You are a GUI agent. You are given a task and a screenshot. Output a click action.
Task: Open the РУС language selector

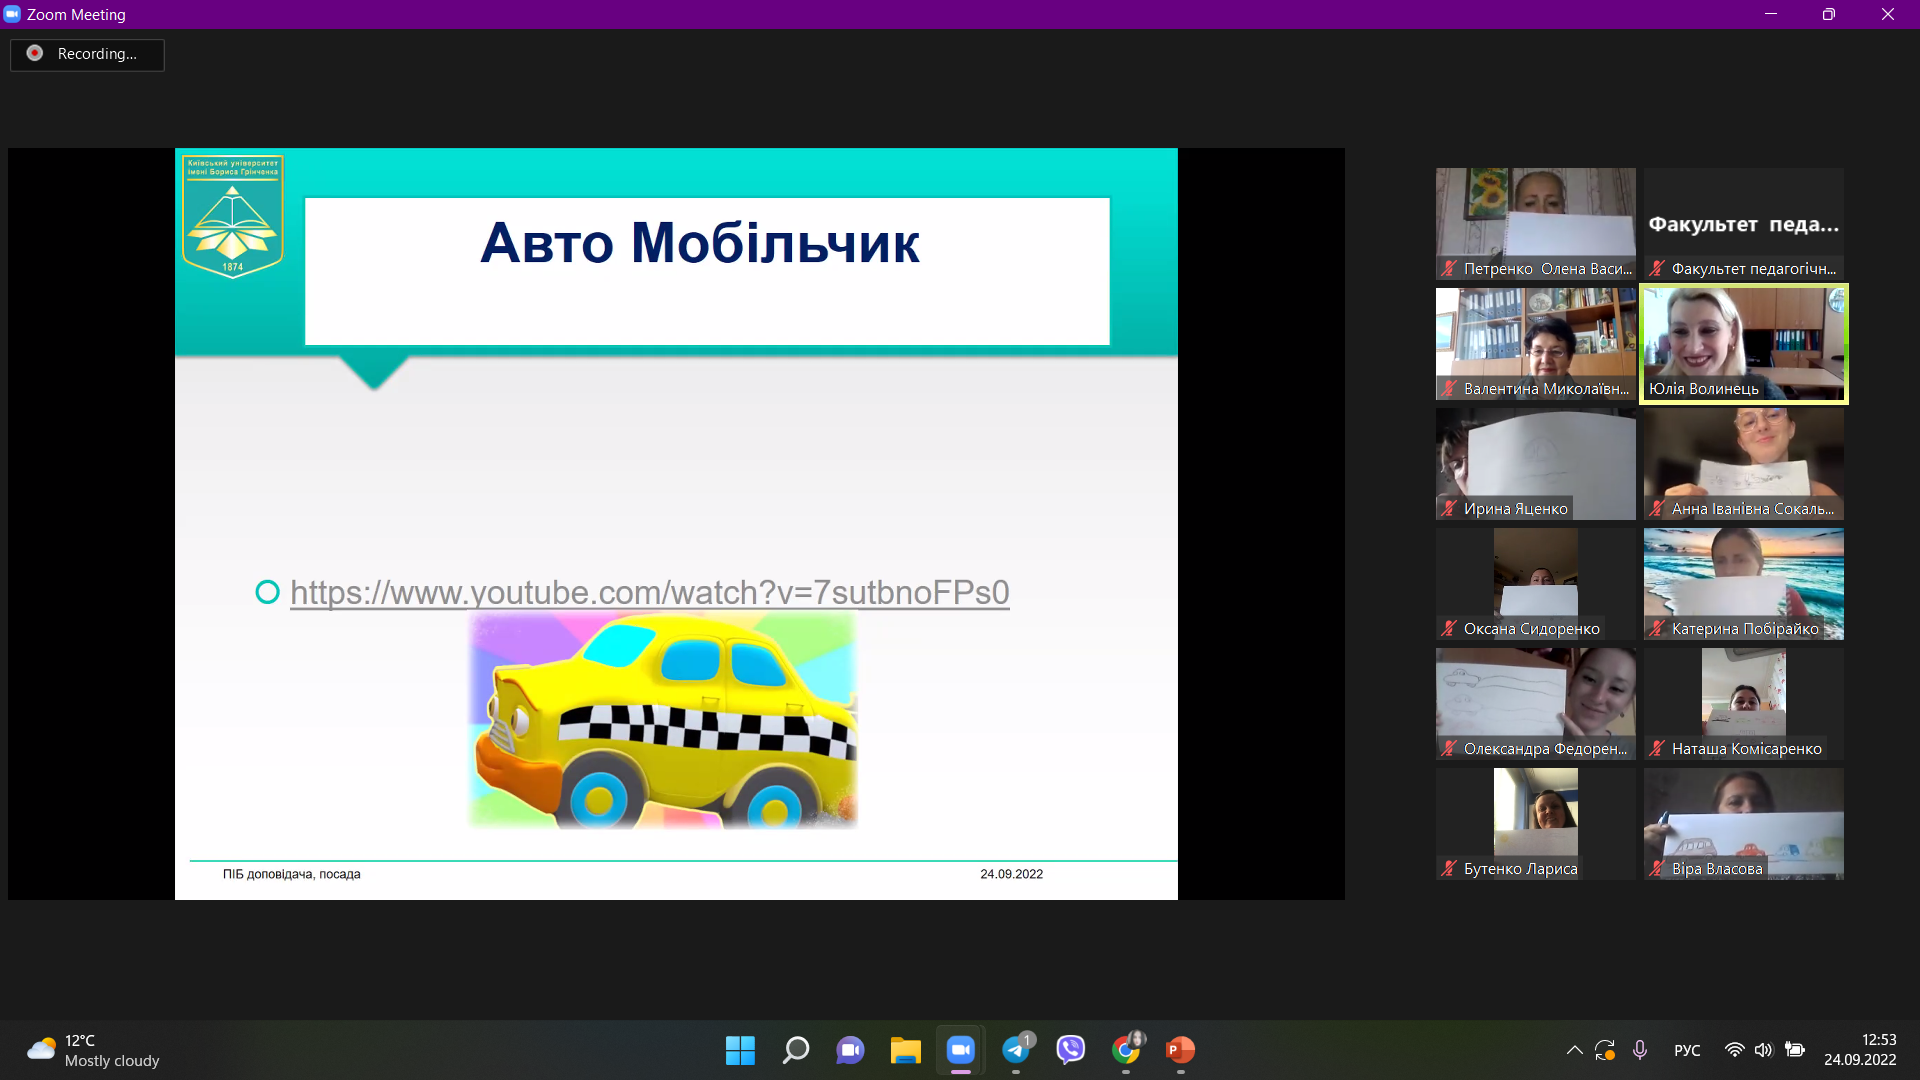(1687, 1051)
